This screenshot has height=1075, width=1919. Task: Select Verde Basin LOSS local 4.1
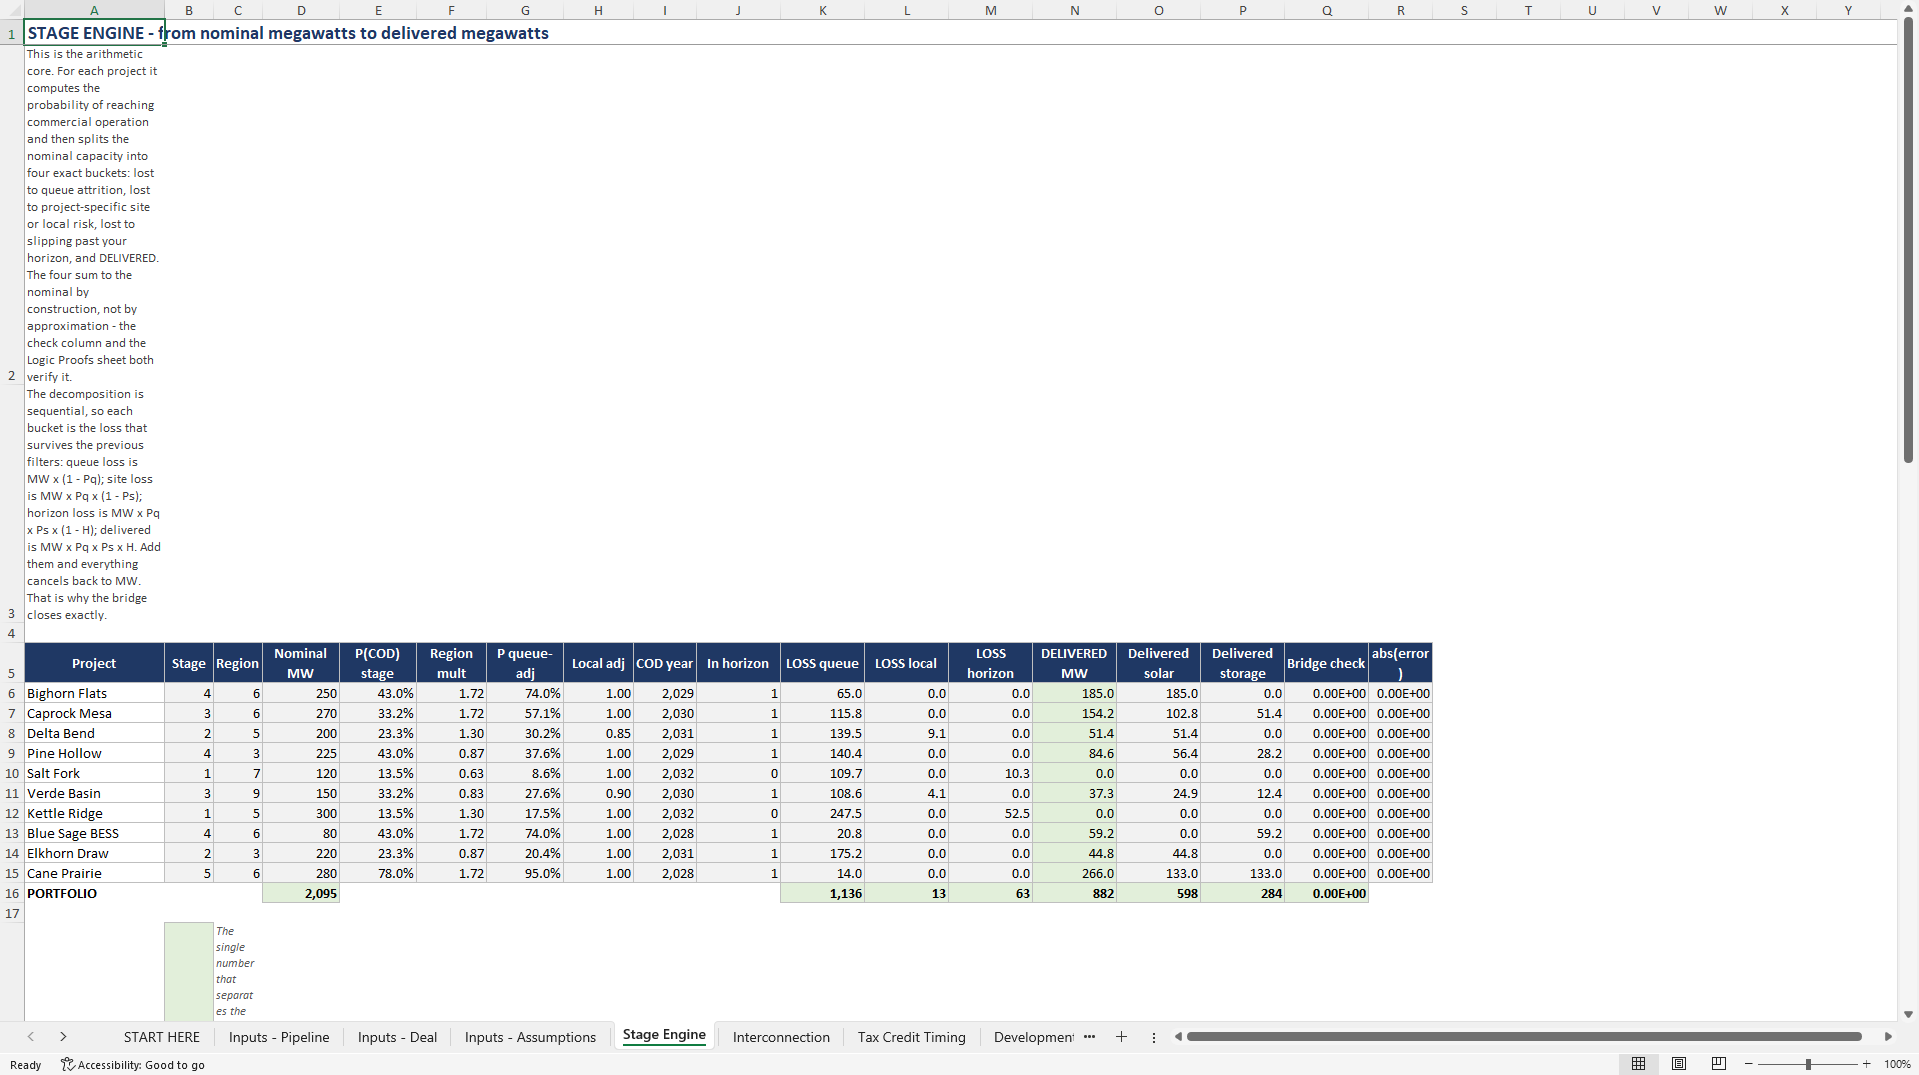(906, 793)
